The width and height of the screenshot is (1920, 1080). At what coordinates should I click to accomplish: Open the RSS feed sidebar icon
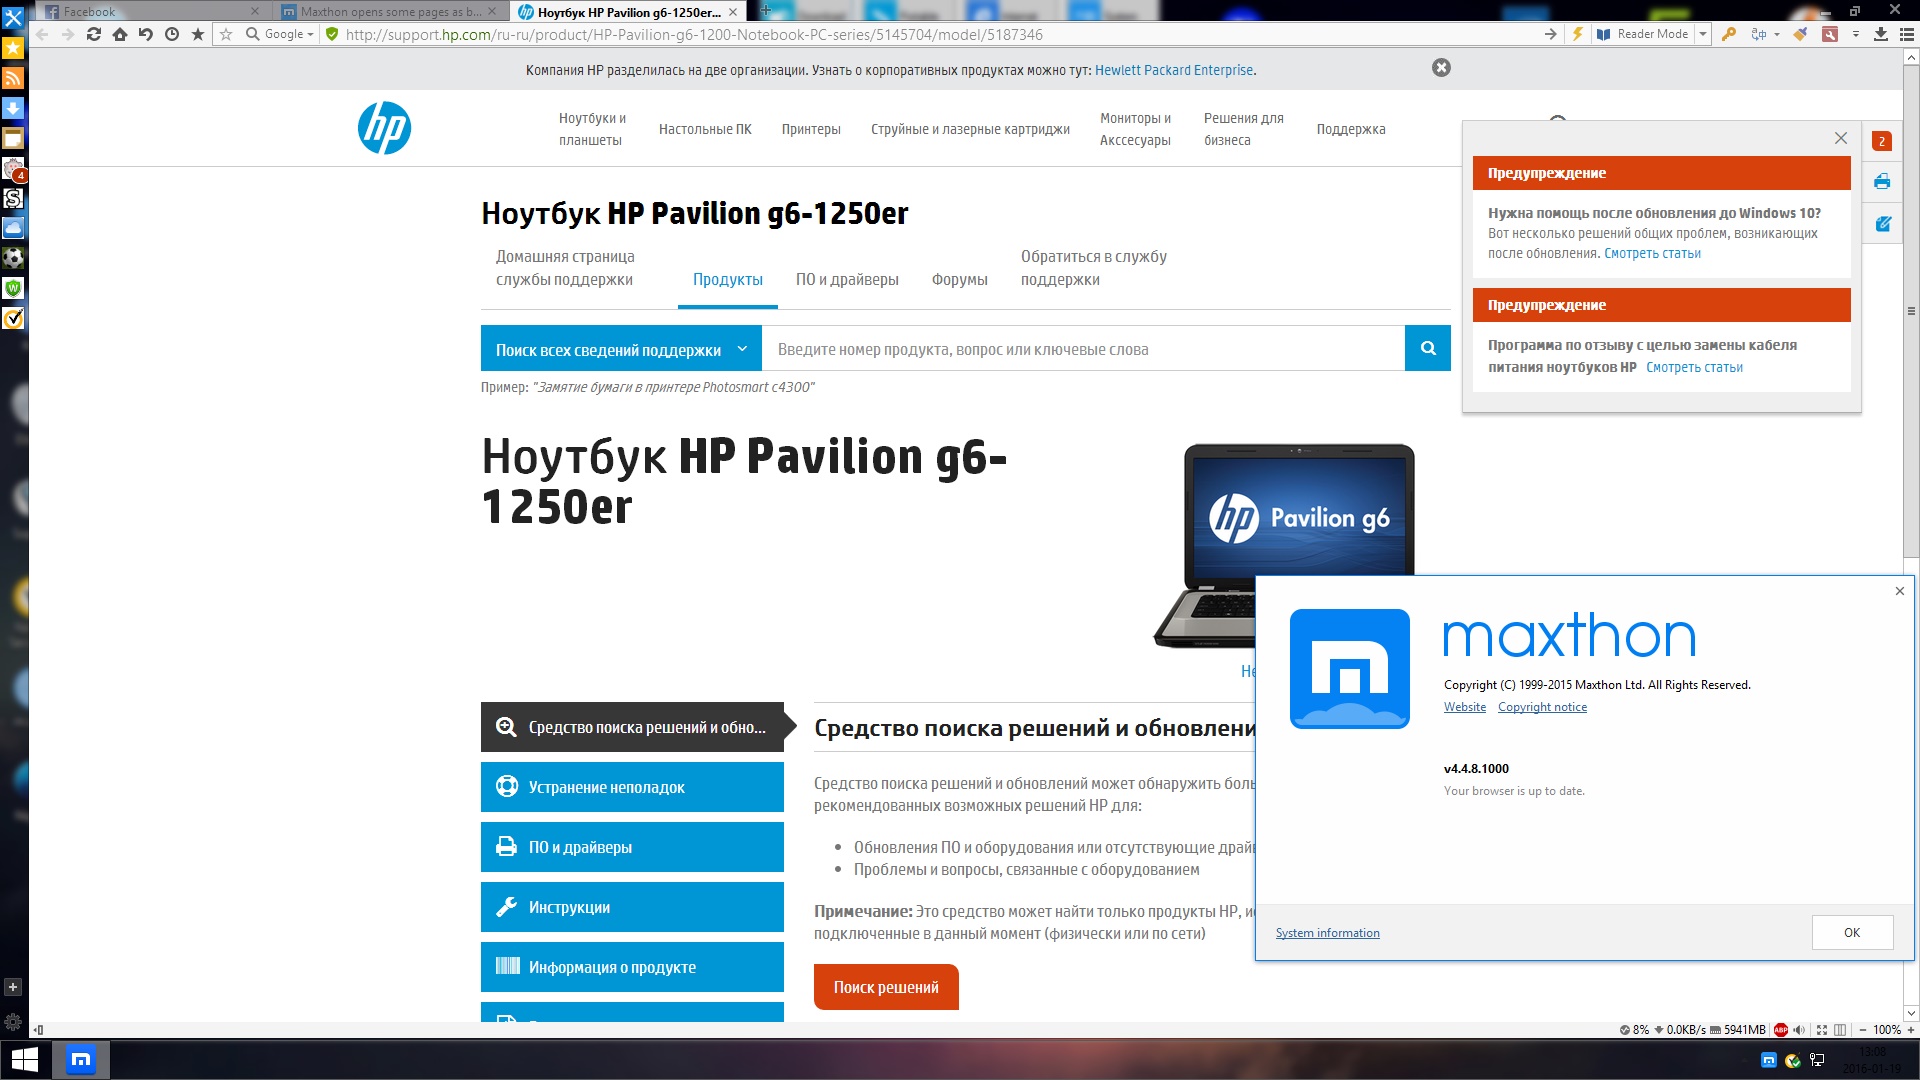point(13,78)
